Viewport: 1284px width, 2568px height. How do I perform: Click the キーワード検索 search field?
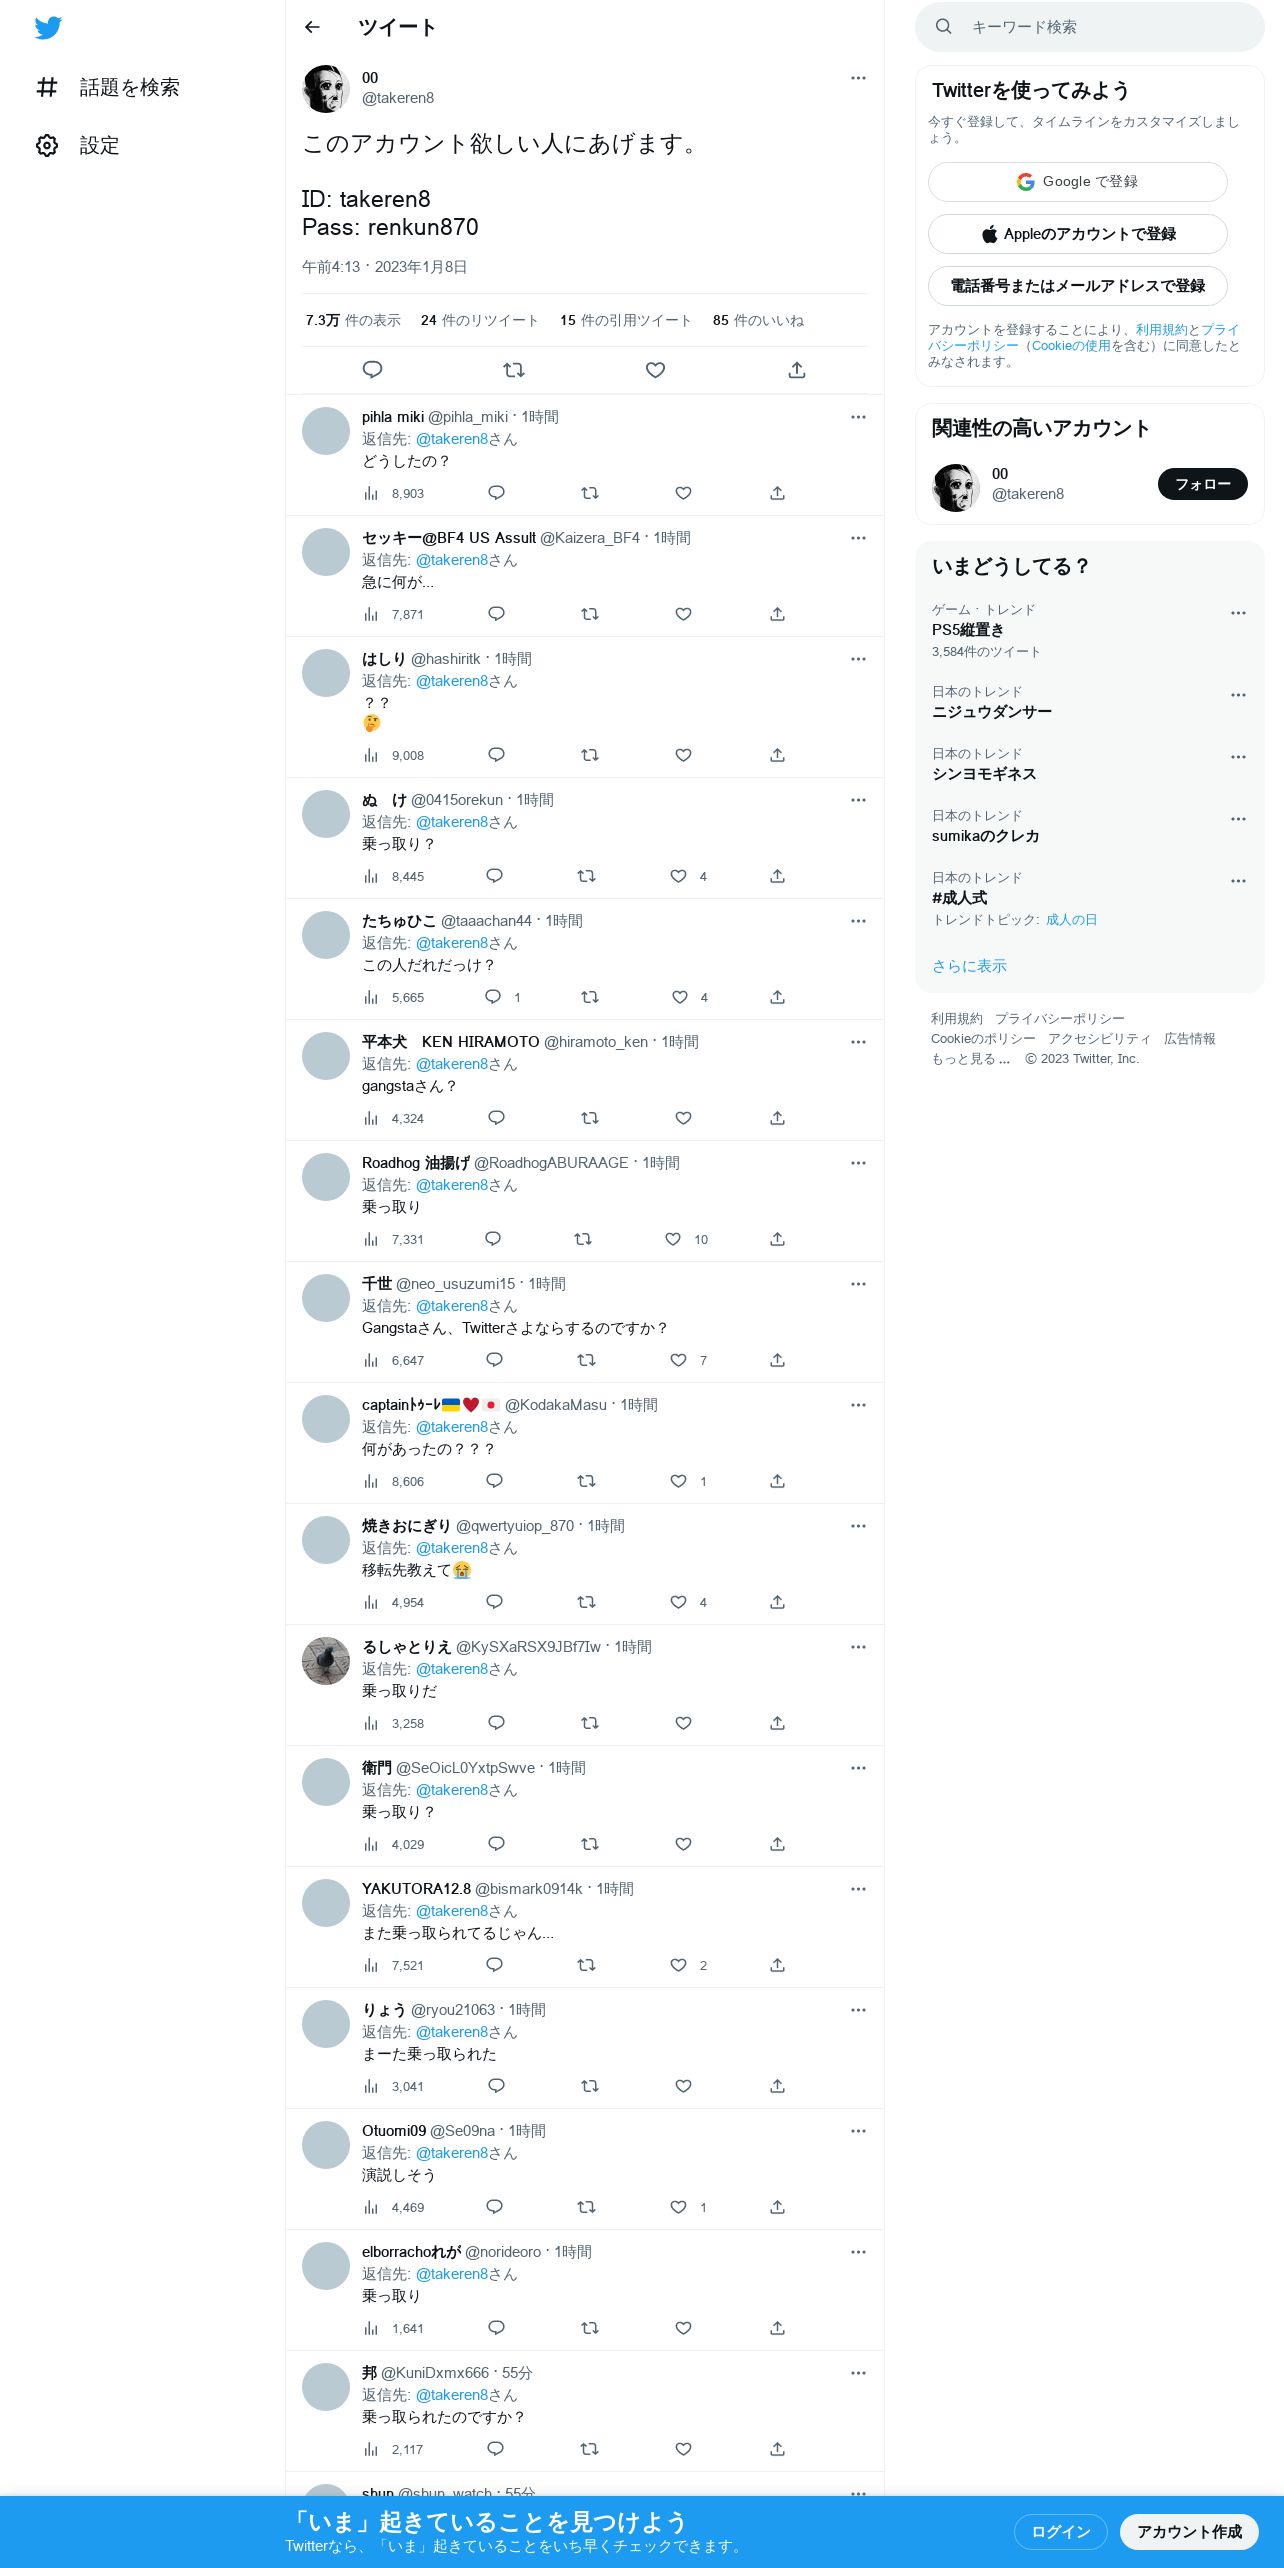click(1090, 27)
